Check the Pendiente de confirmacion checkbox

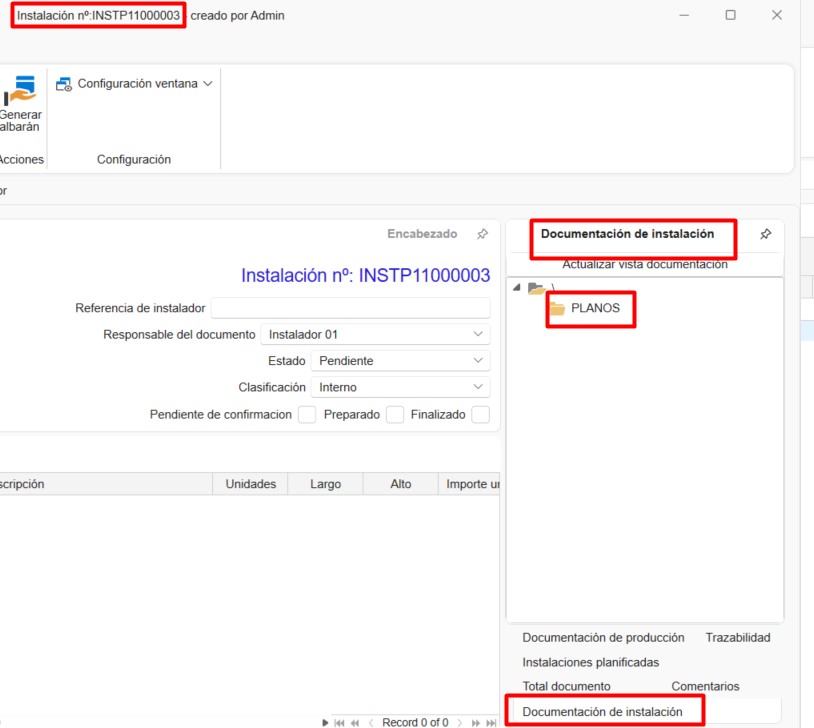point(307,414)
